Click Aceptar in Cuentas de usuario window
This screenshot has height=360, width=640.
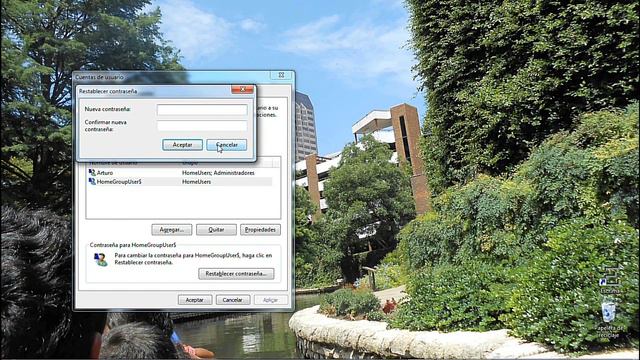pyautogui.click(x=195, y=300)
